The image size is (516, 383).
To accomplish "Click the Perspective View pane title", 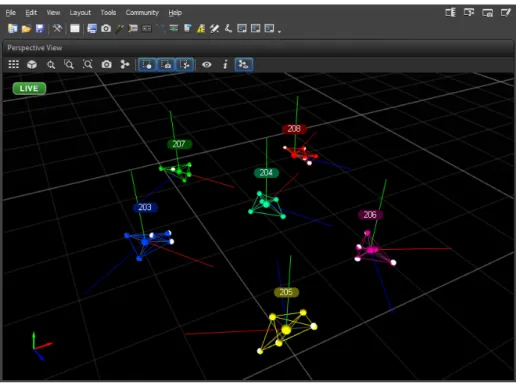I will (x=35, y=48).
